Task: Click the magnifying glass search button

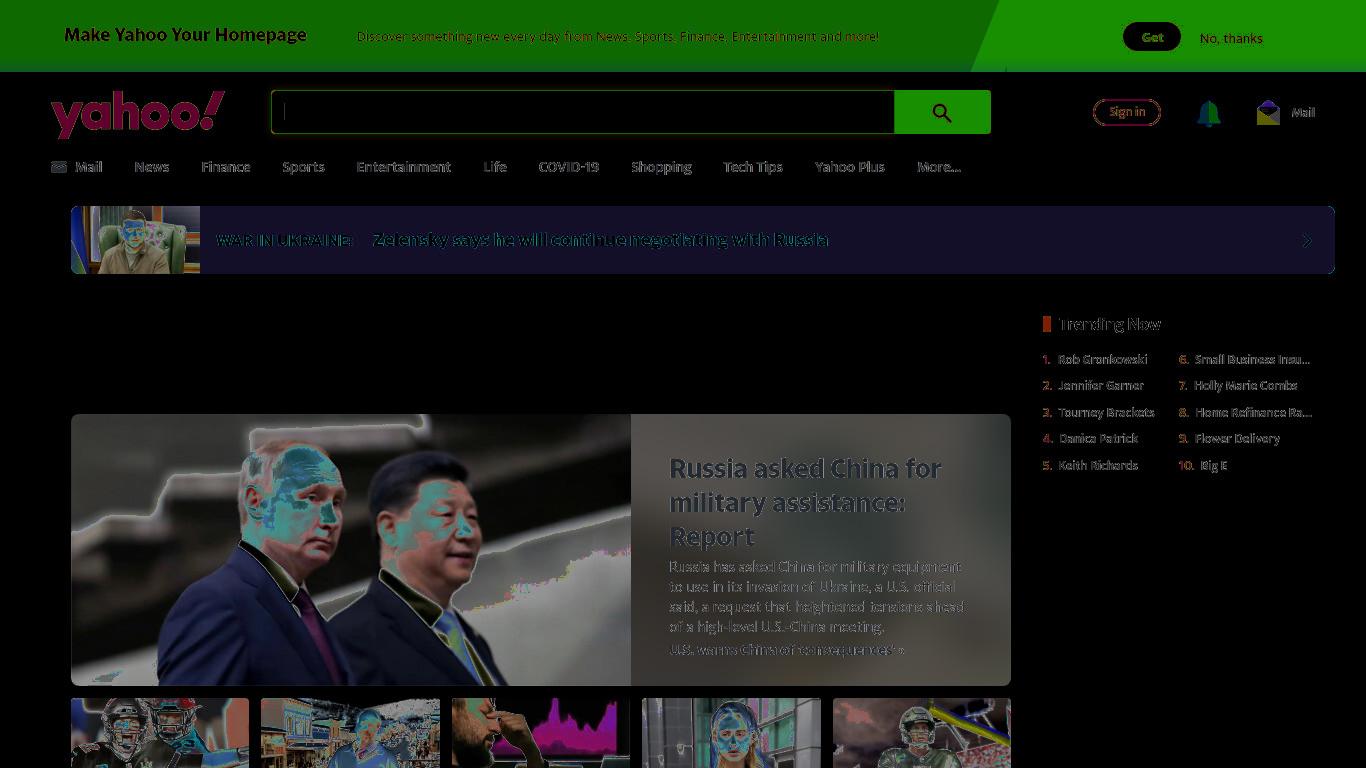Action: click(942, 112)
